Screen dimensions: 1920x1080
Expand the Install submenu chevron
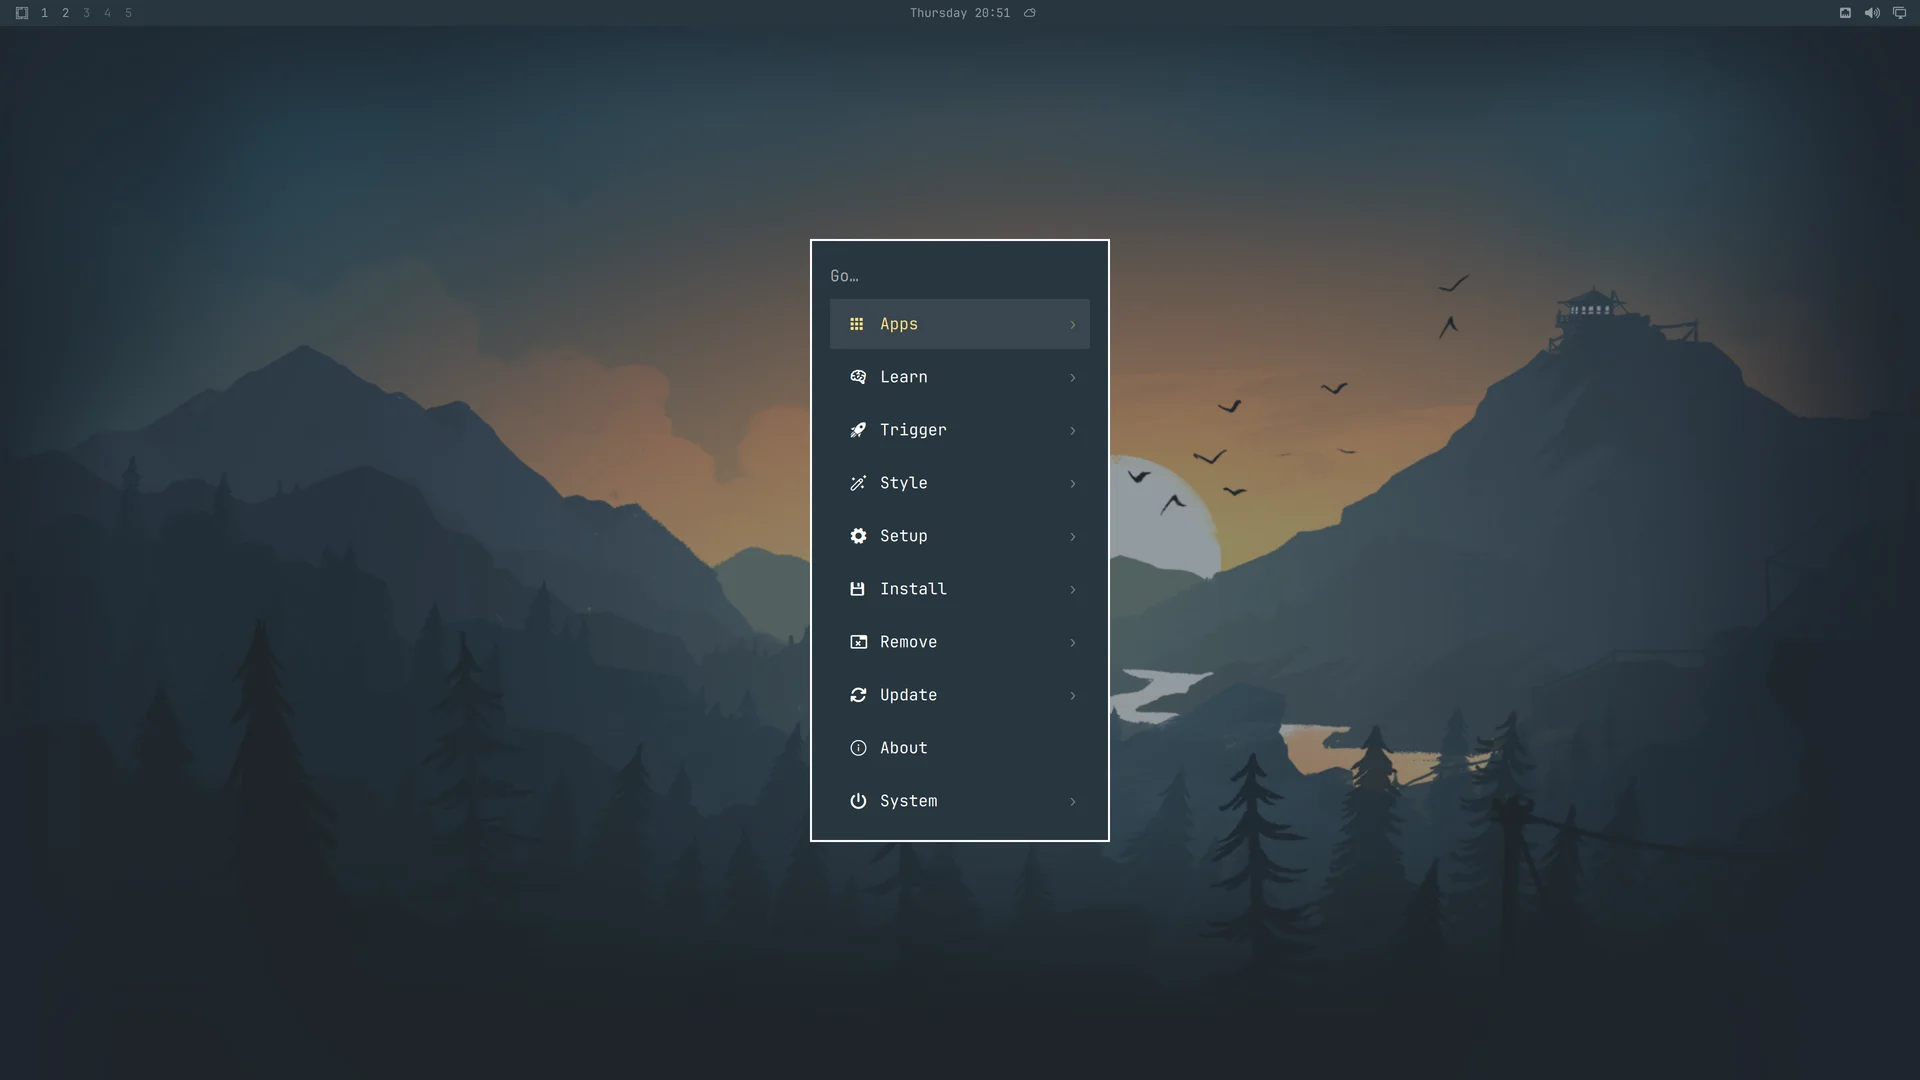(1073, 590)
